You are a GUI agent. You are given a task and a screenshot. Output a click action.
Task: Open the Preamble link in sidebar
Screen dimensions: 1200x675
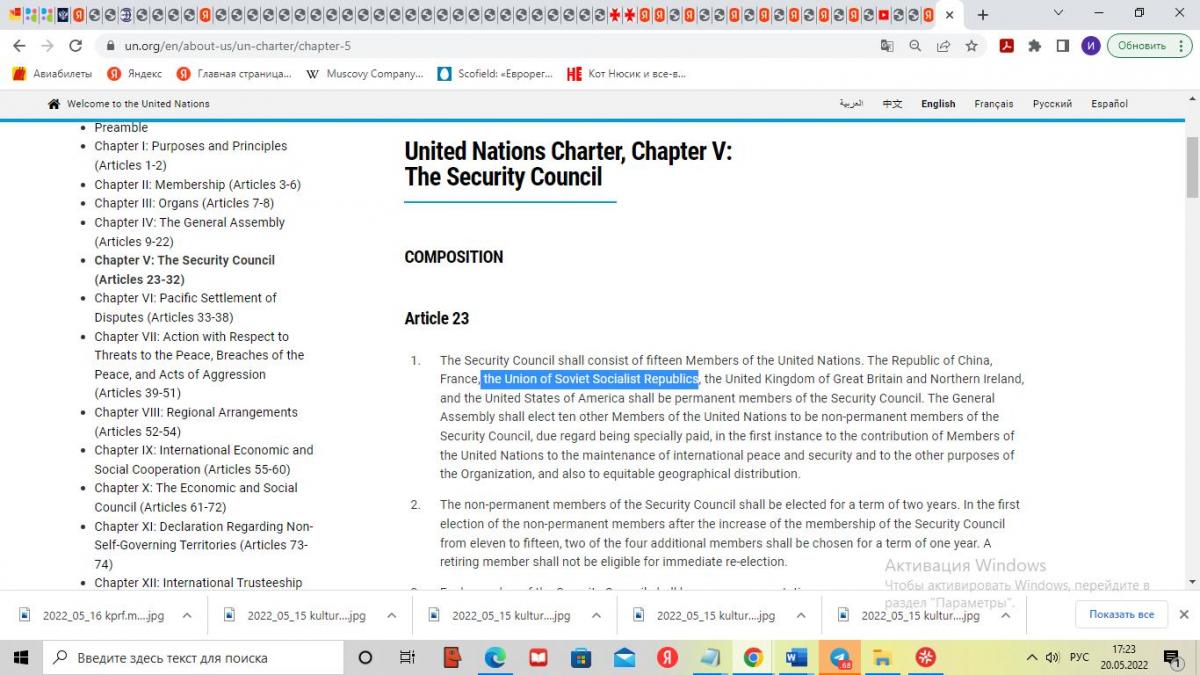[121, 127]
